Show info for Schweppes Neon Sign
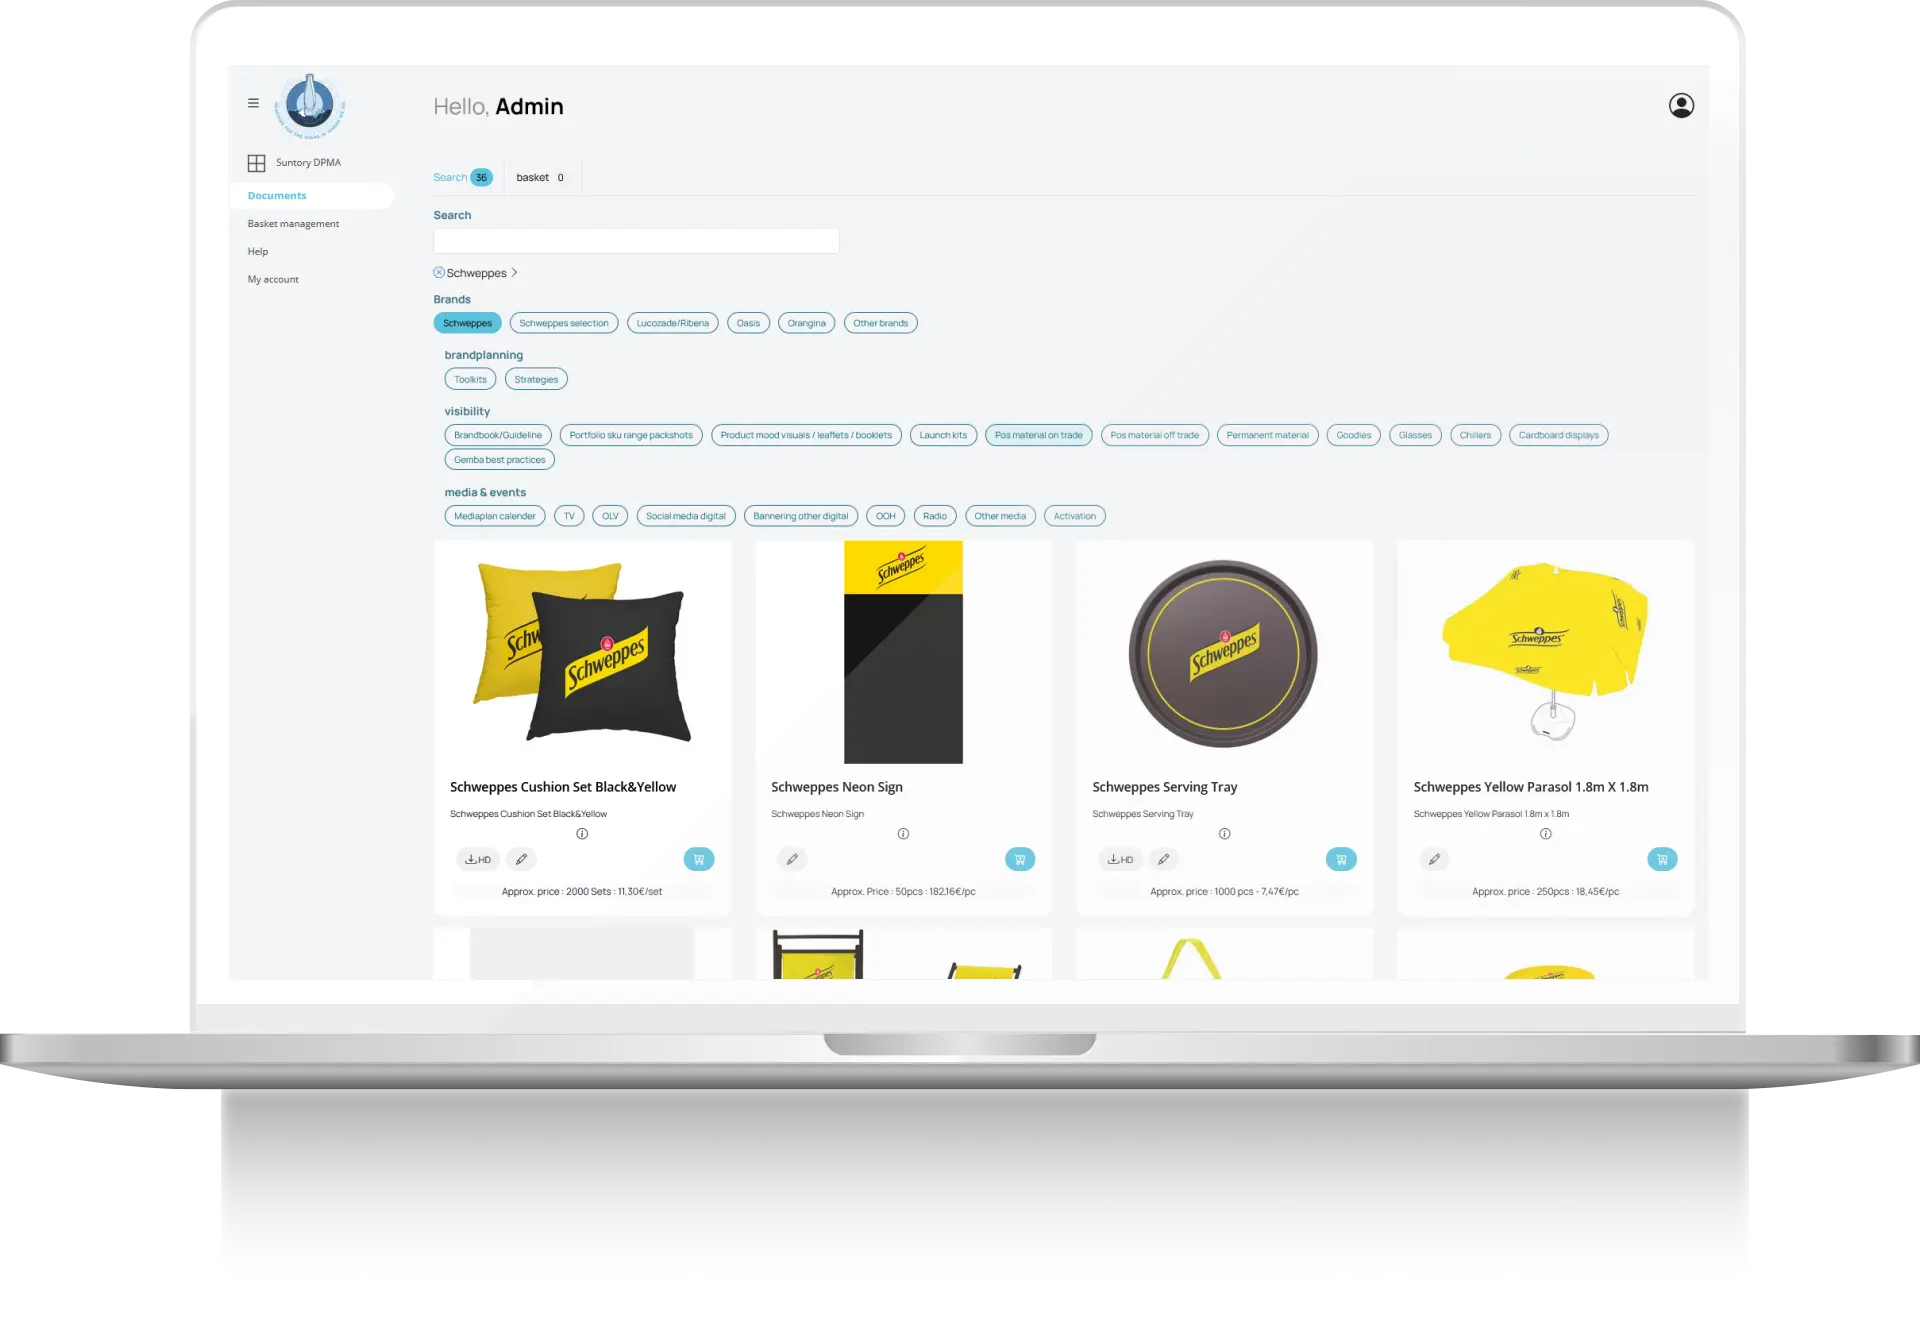The width and height of the screenshot is (1920, 1340). point(903,833)
